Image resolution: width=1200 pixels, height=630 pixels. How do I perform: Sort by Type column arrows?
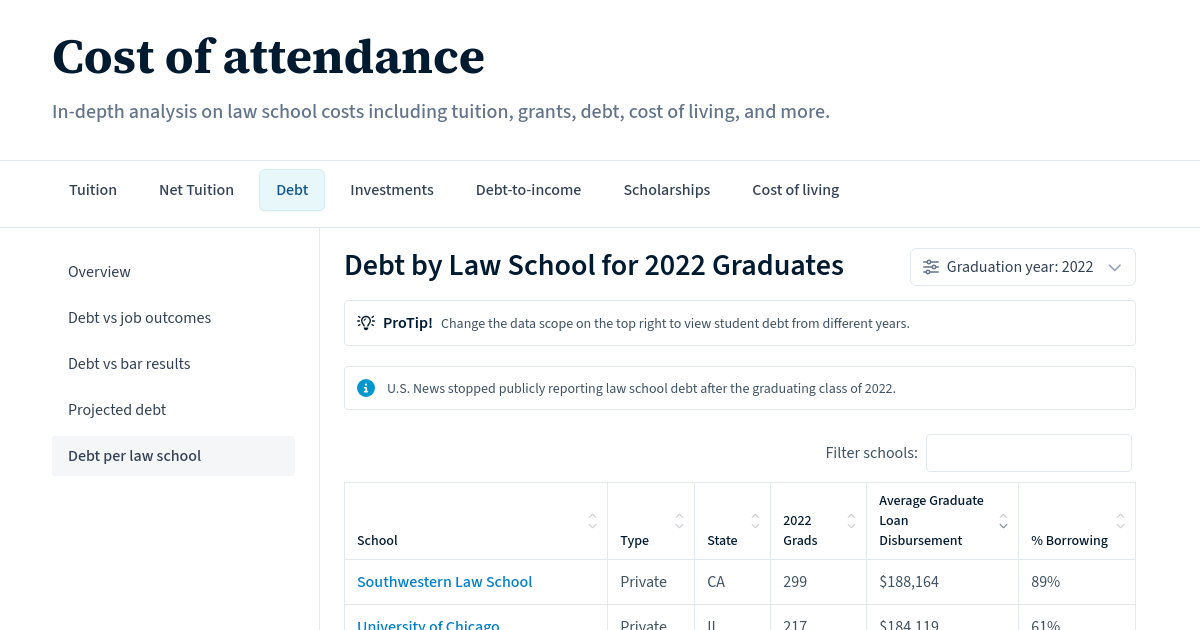(x=679, y=521)
